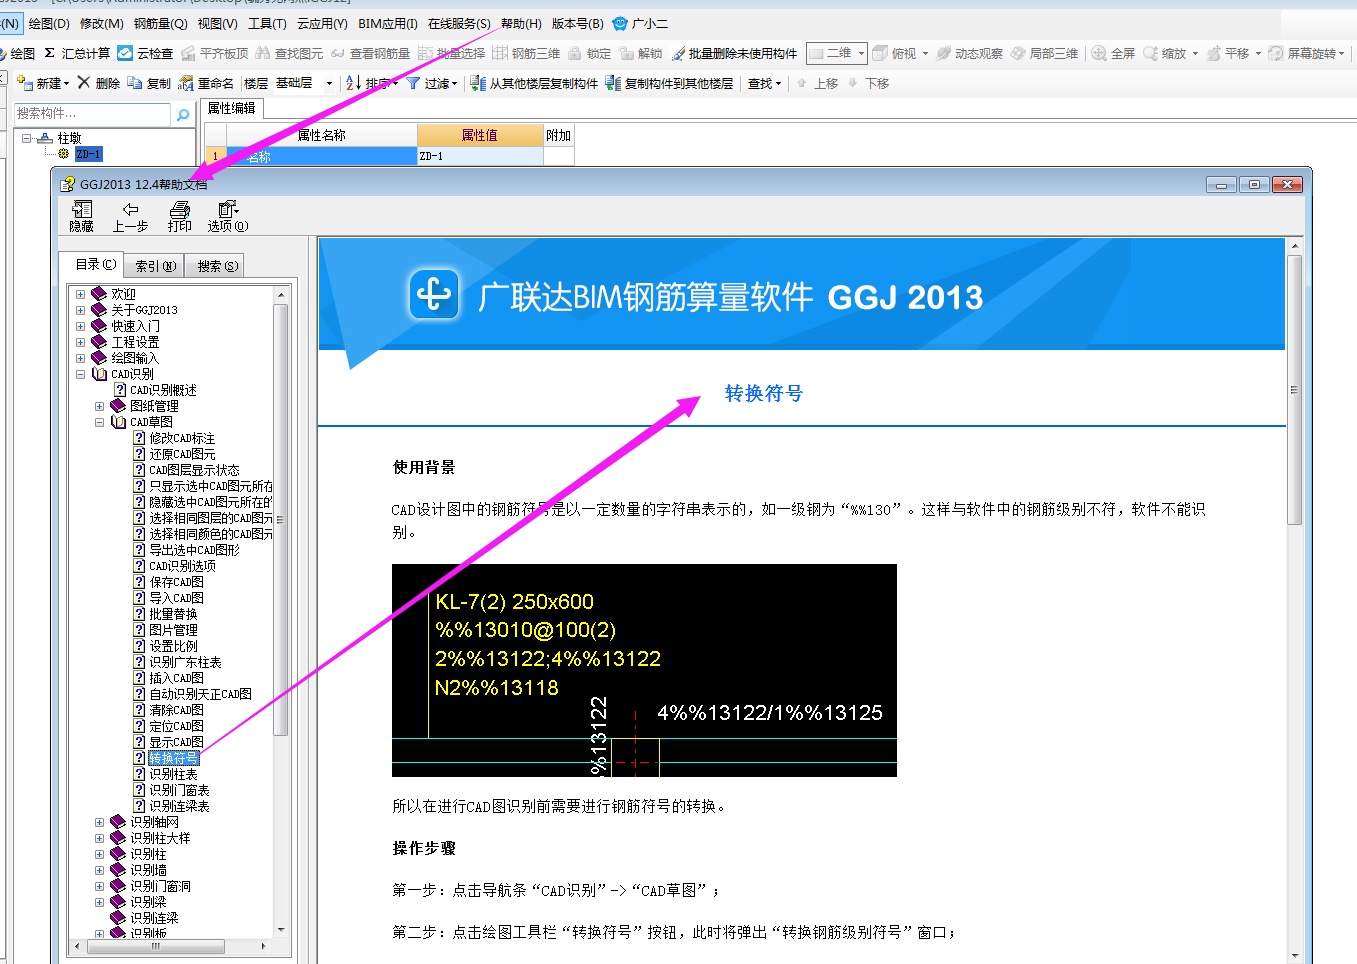Click the contents tree horizontal scrollbar
Viewport: 1357px width, 964px height.
coord(155,945)
